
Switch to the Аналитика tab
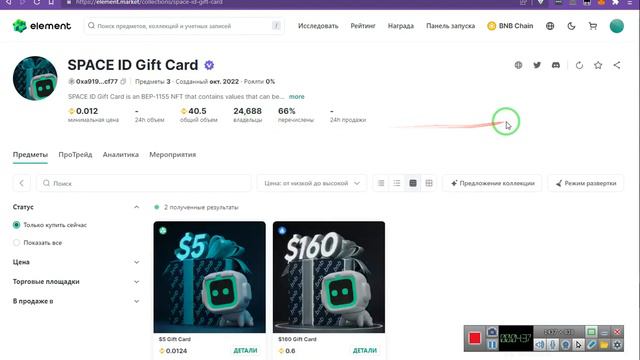point(121,155)
